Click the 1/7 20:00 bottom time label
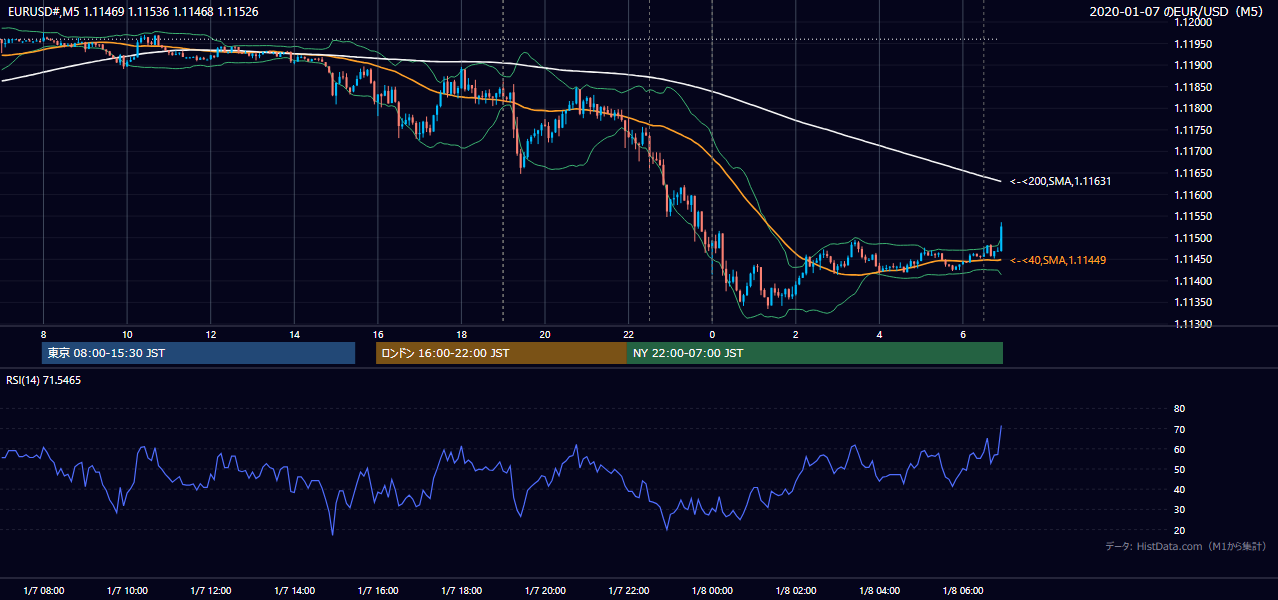 pos(545,590)
